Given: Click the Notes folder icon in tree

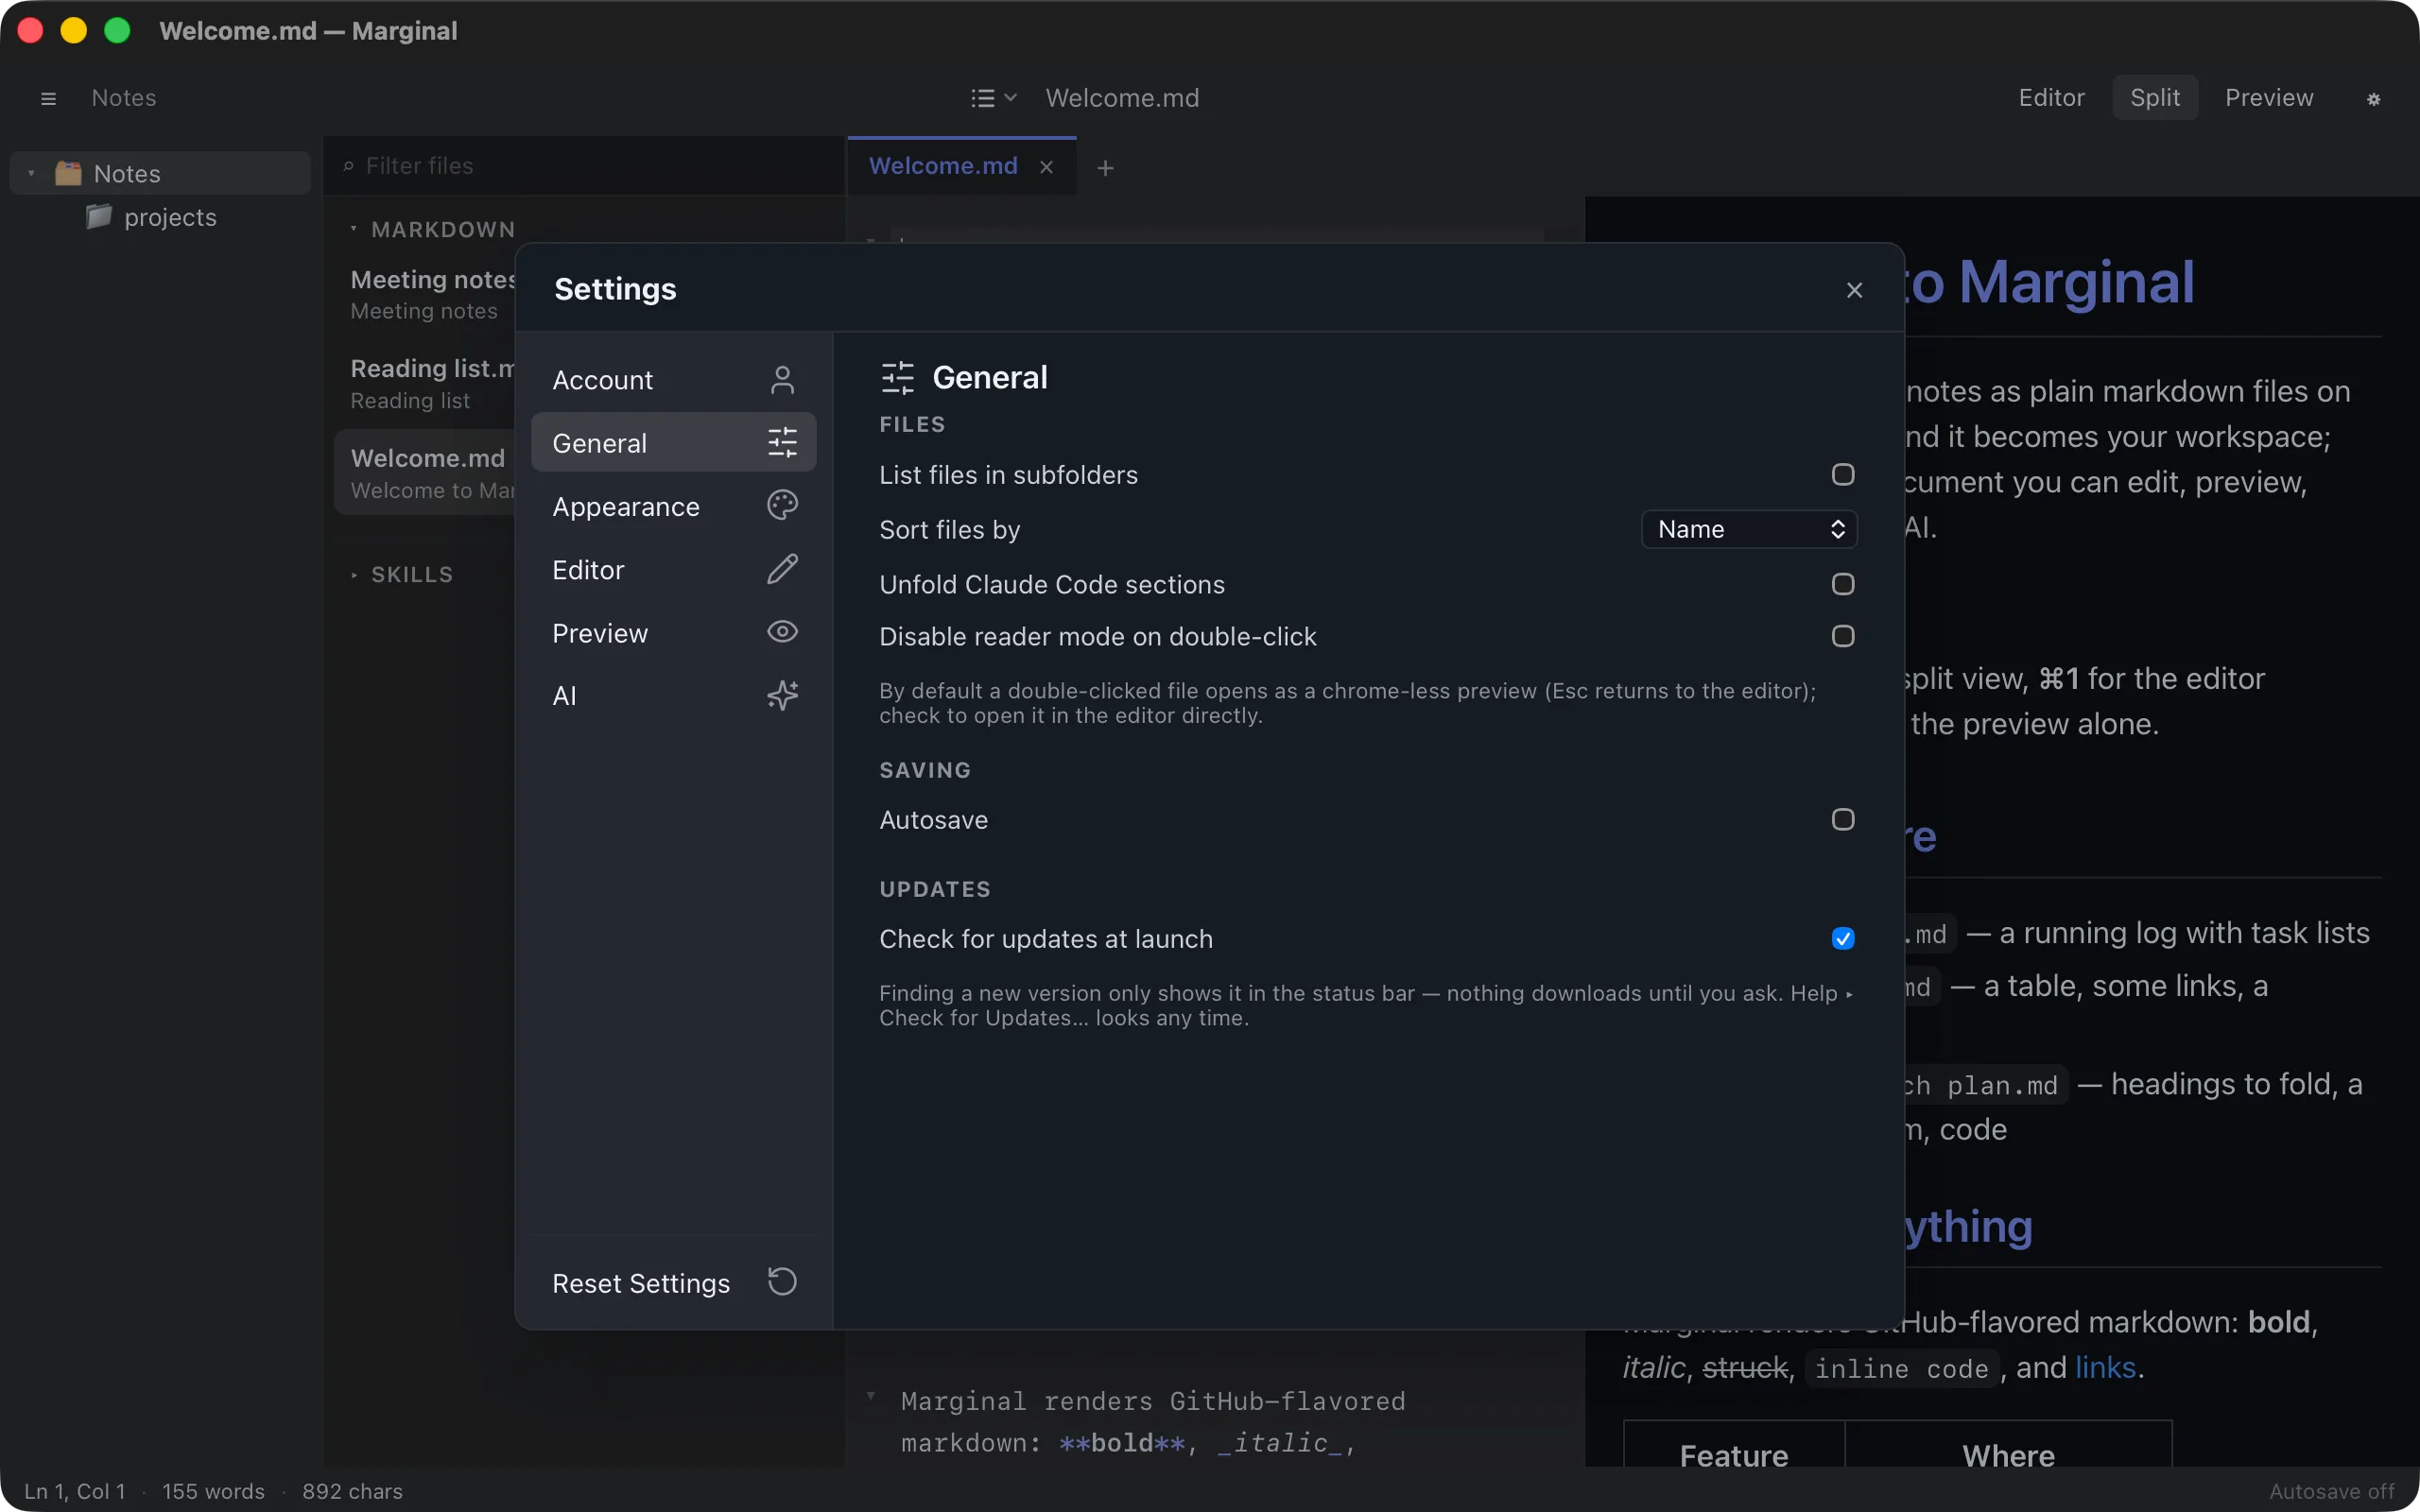Looking at the screenshot, I should click(x=68, y=173).
